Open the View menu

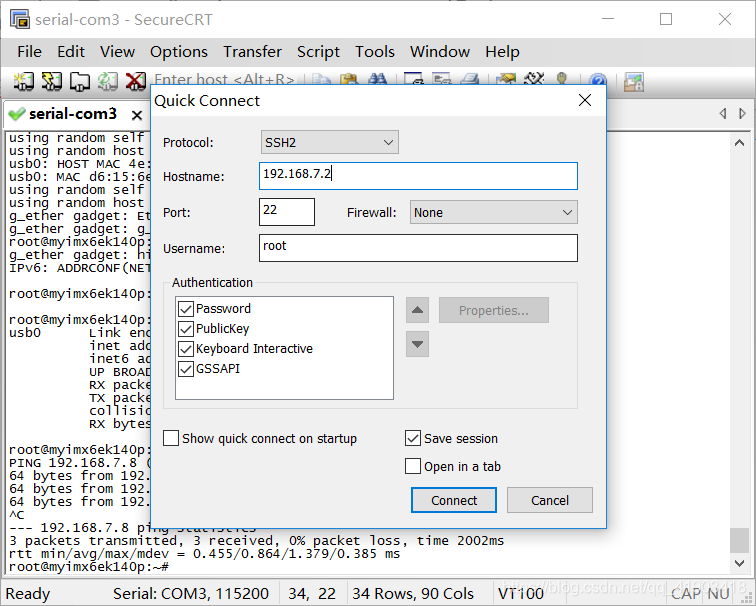(x=117, y=52)
